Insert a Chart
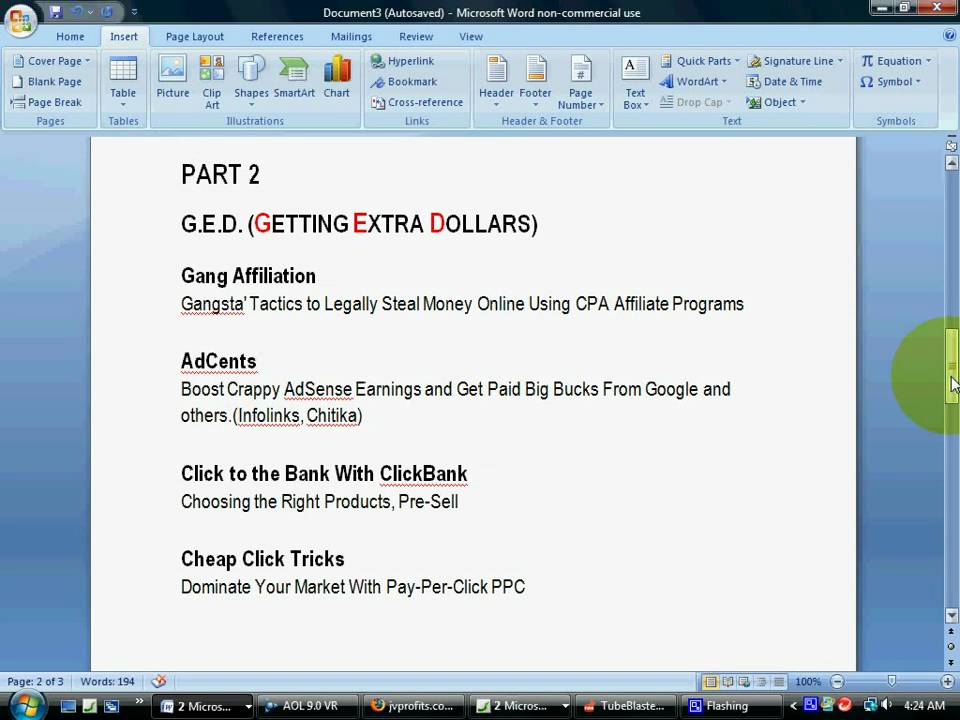This screenshot has width=960, height=720. 337,77
